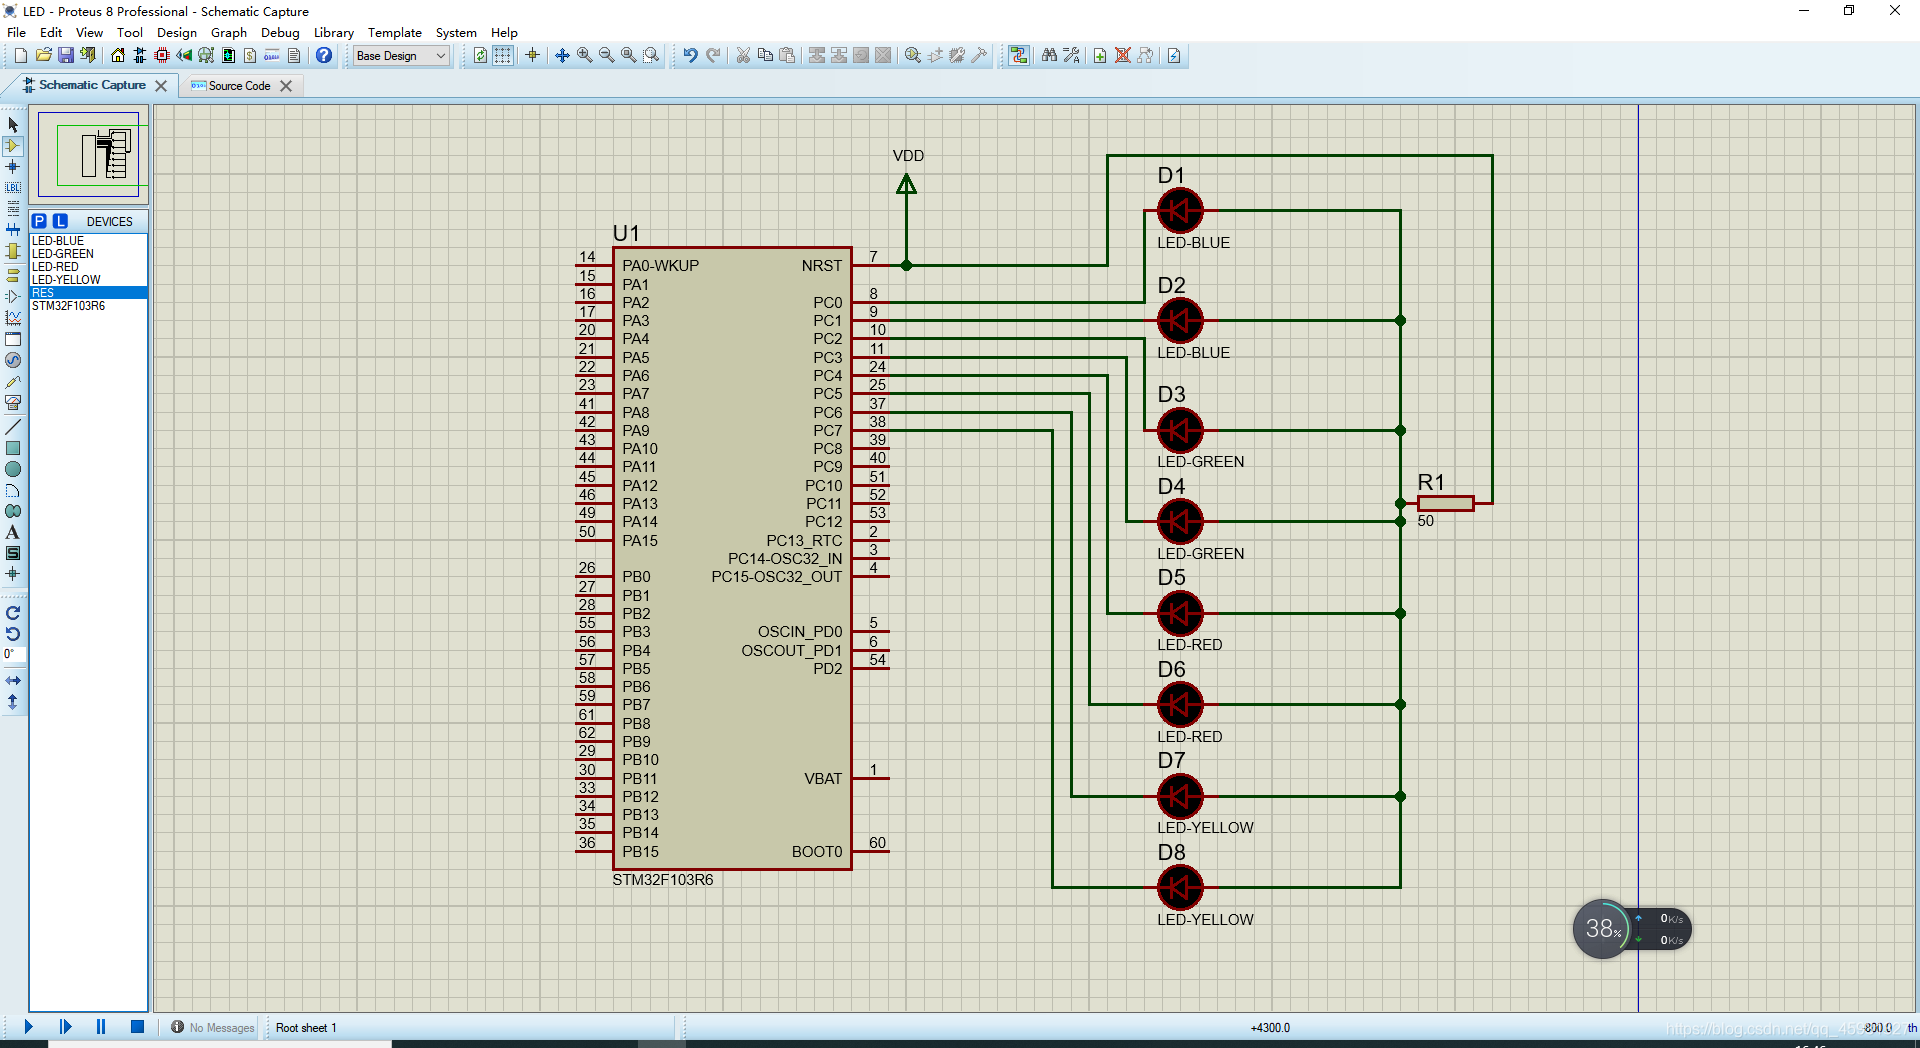Select LED-YELLOW in the devices list

(x=88, y=280)
